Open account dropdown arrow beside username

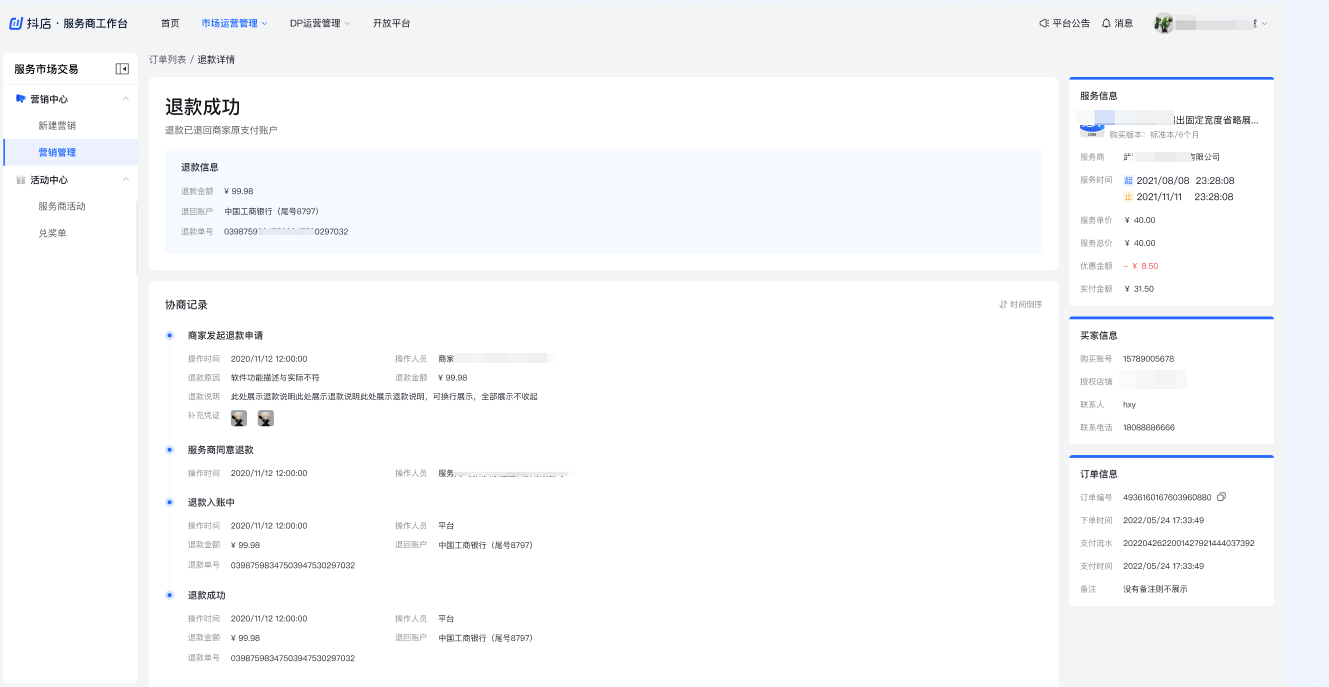click(1264, 23)
